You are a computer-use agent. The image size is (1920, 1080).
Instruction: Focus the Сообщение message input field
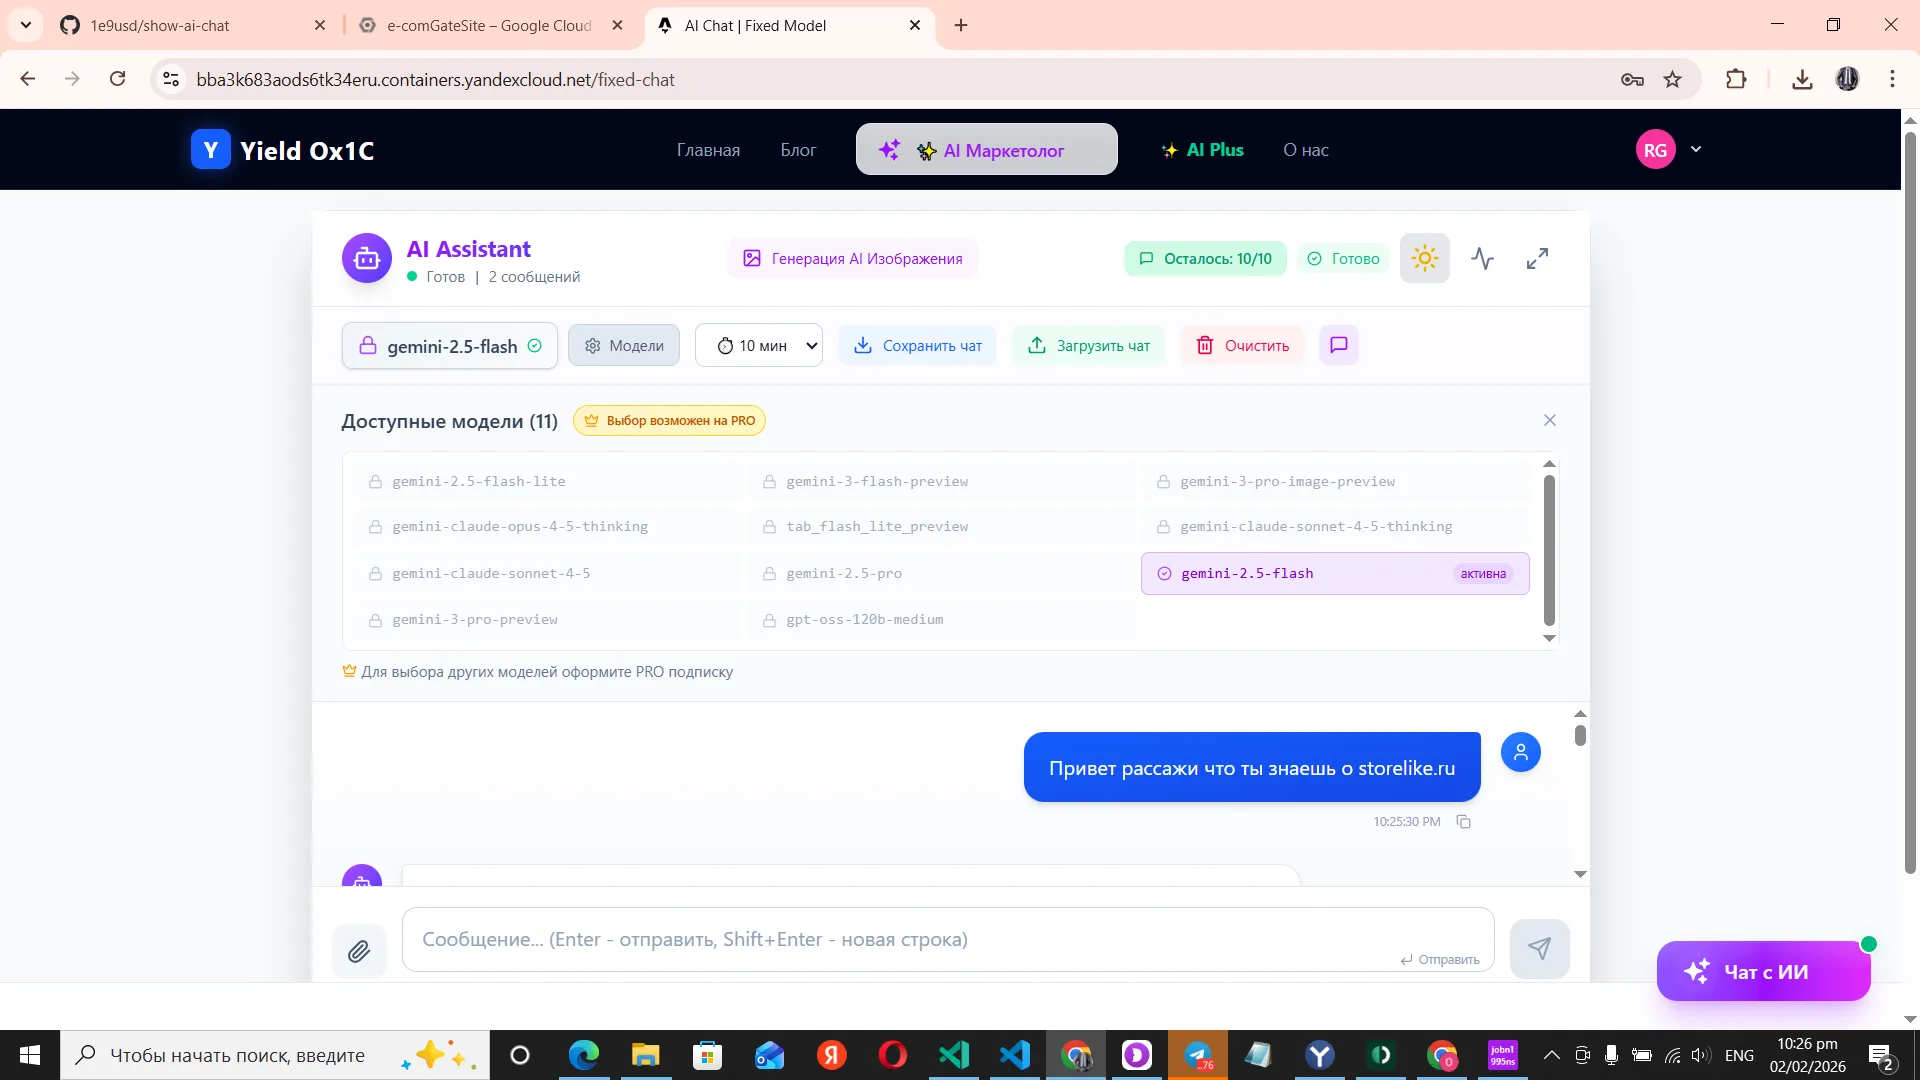pos(900,939)
